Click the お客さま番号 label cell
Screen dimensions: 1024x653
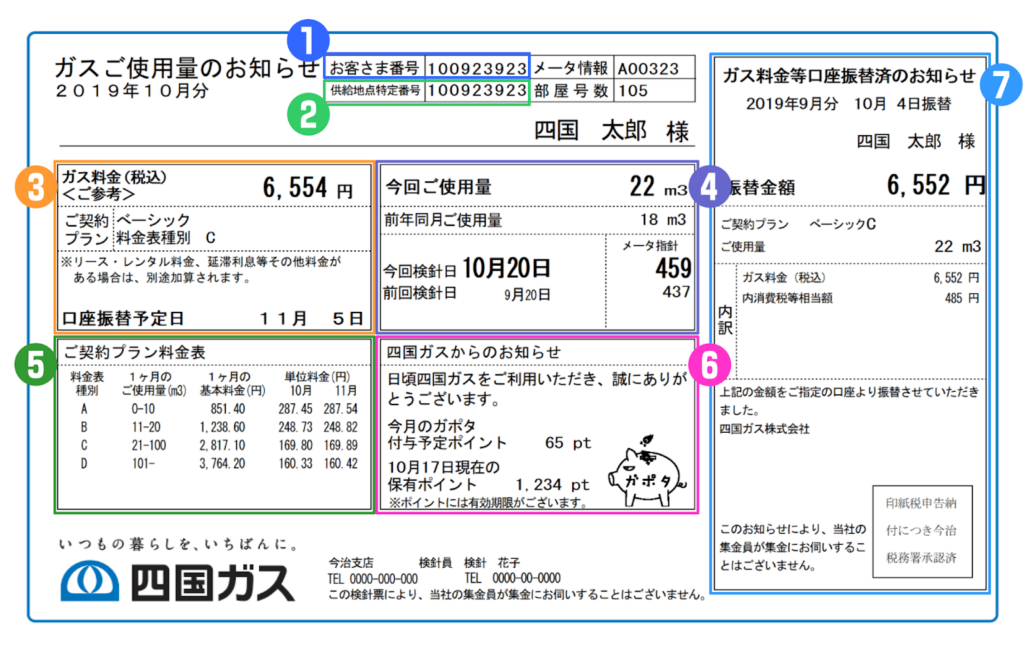(x=374, y=68)
